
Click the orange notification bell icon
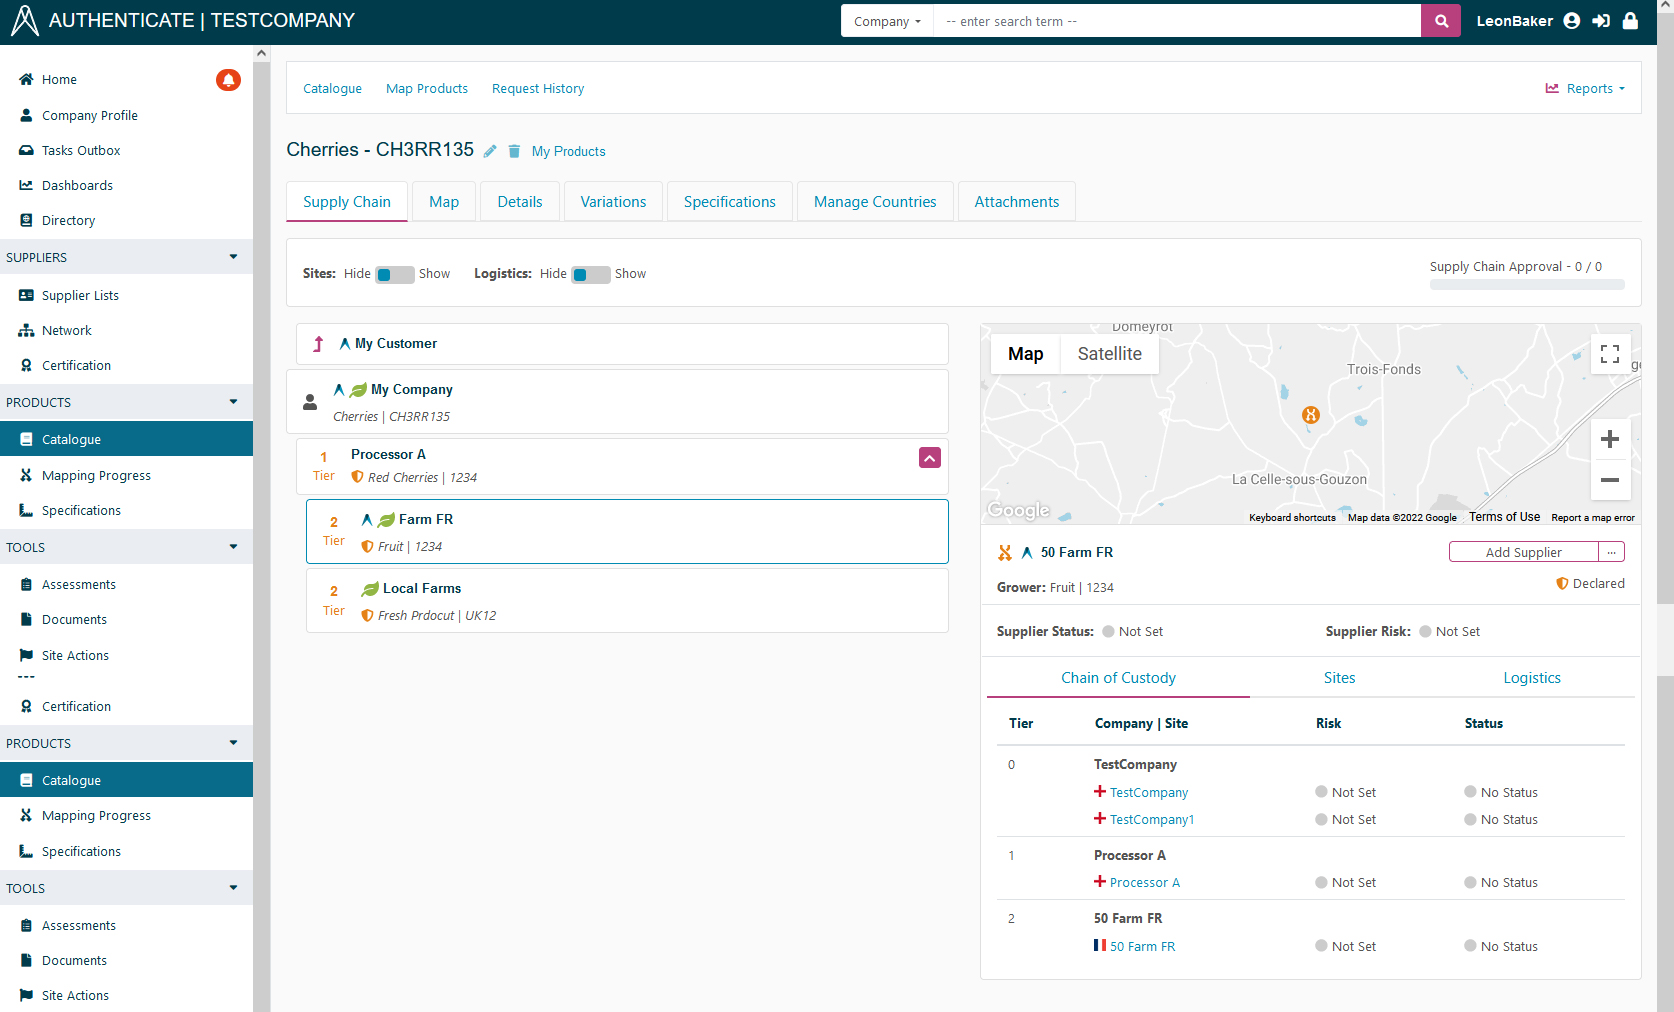(x=228, y=80)
